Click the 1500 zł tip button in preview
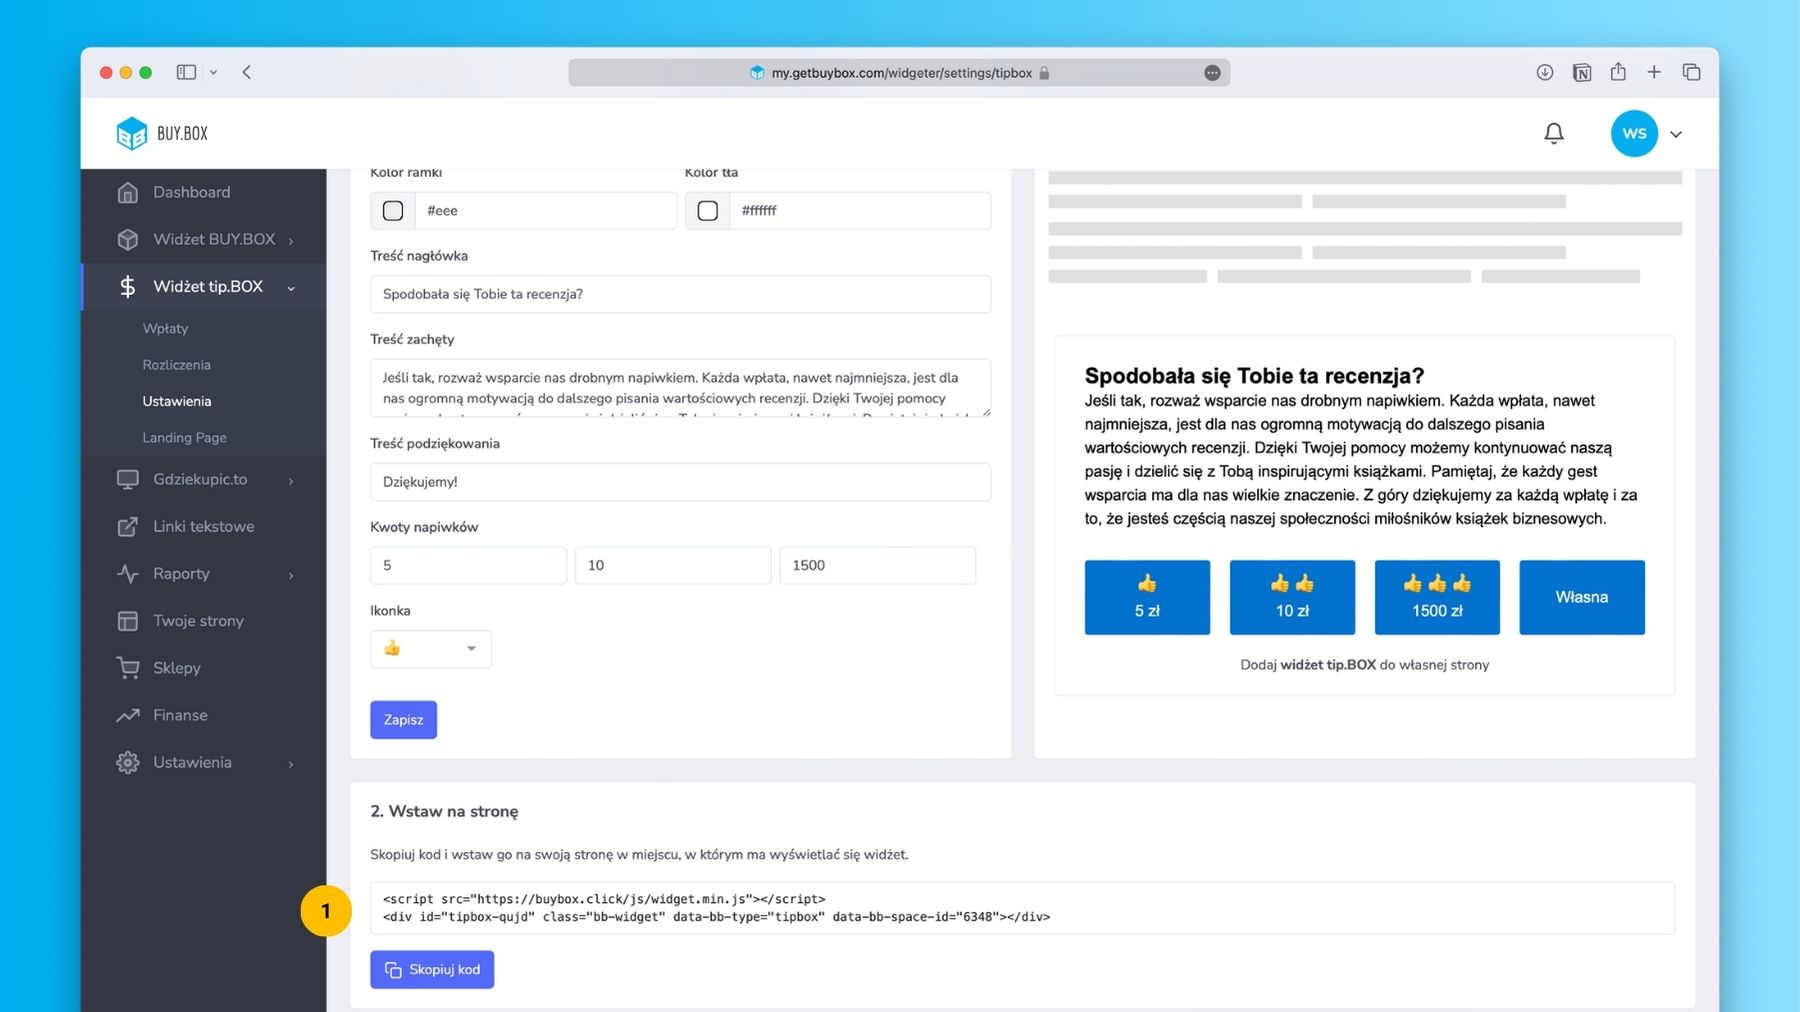Viewport: 1800px width, 1012px height. [1437, 597]
